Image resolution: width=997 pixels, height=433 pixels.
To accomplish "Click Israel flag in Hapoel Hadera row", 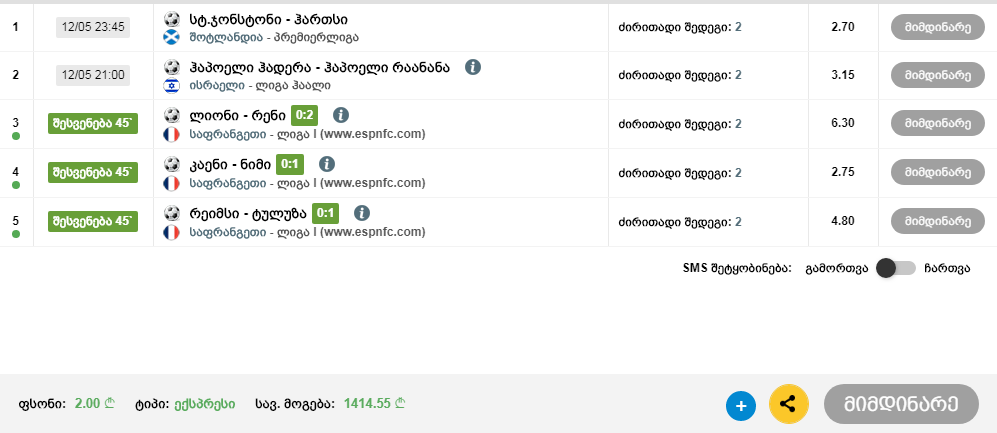I will click(x=170, y=85).
